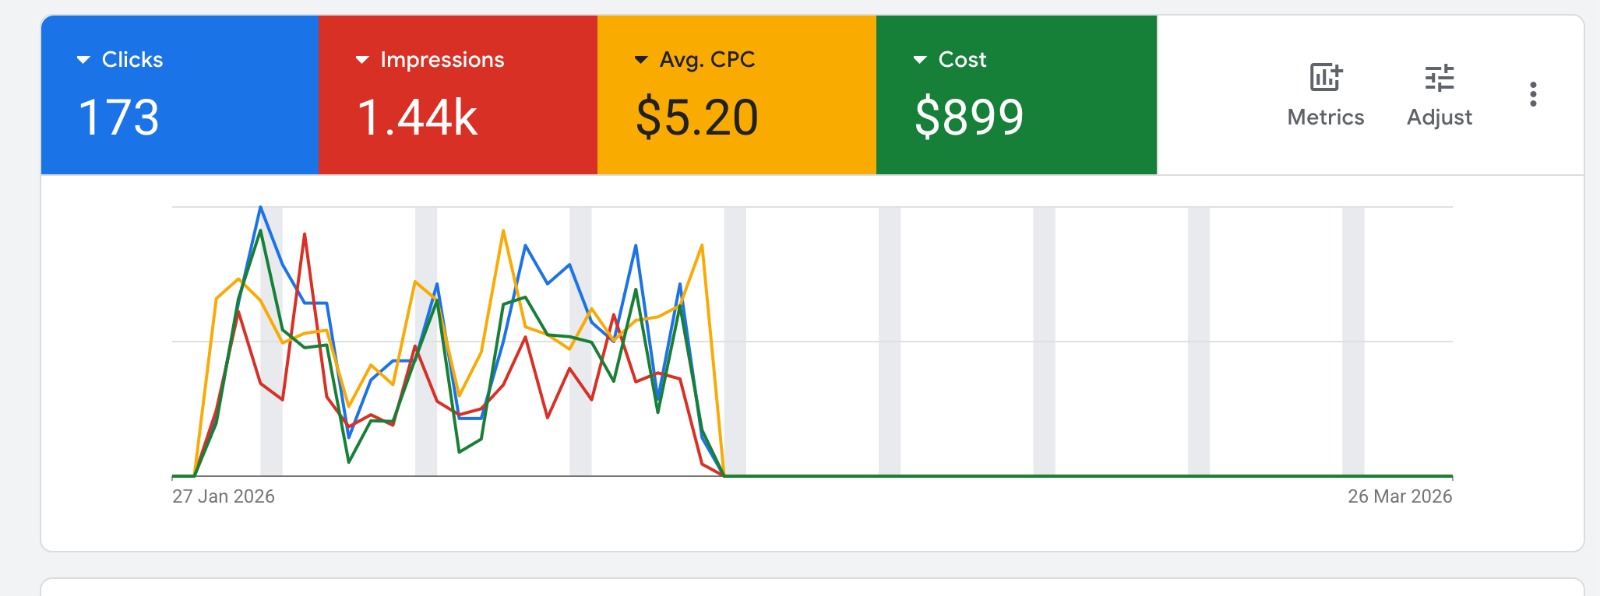This screenshot has width=1600, height=596.
Task: Click the Metrics text label
Action: (x=1325, y=117)
